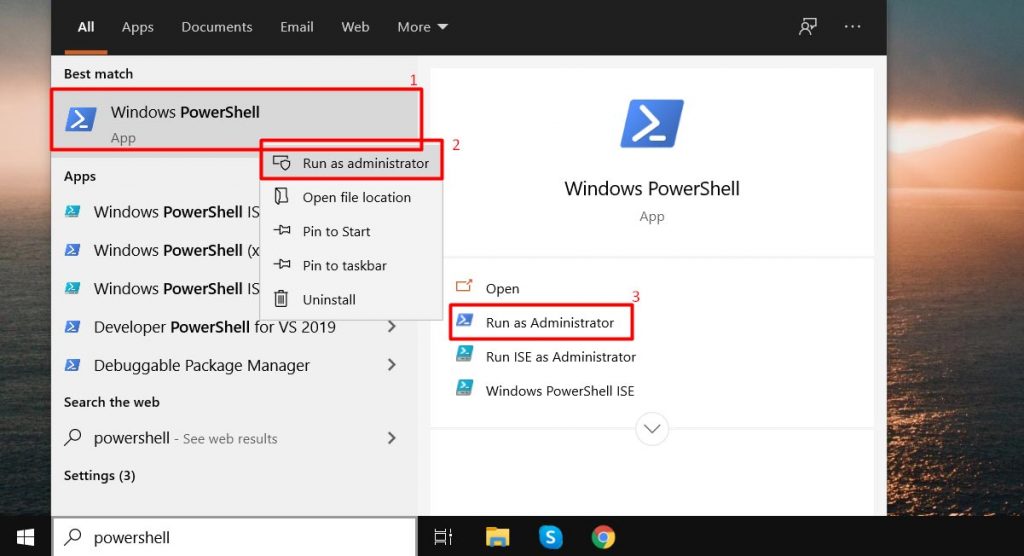
Task: Switch to the Documents tab
Action: click(214, 27)
